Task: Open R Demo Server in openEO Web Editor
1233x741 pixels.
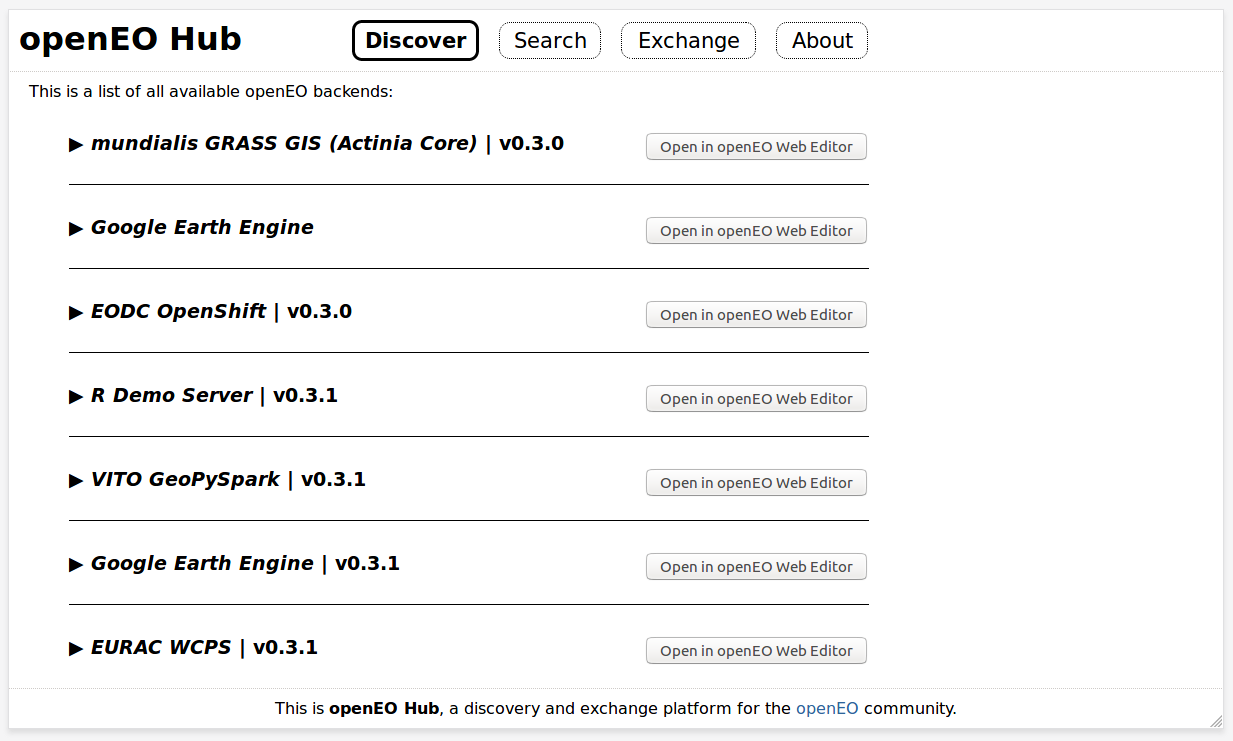Action: click(x=756, y=398)
